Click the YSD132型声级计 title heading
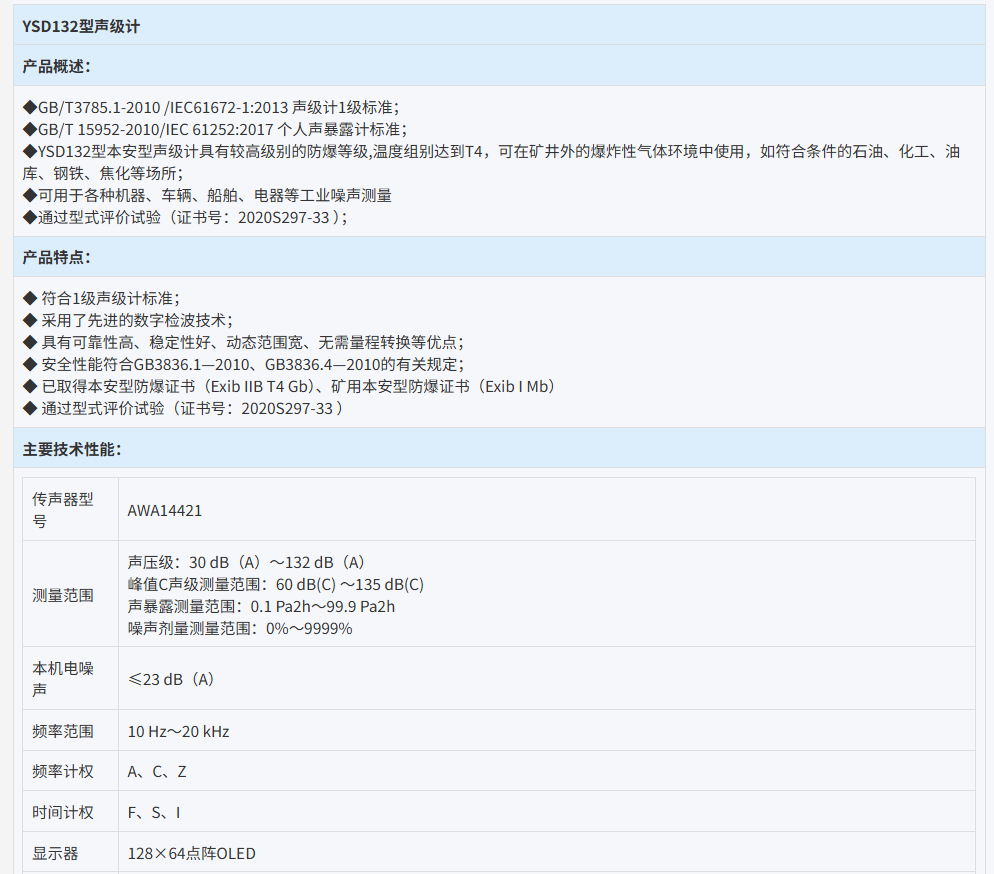 tap(81, 27)
